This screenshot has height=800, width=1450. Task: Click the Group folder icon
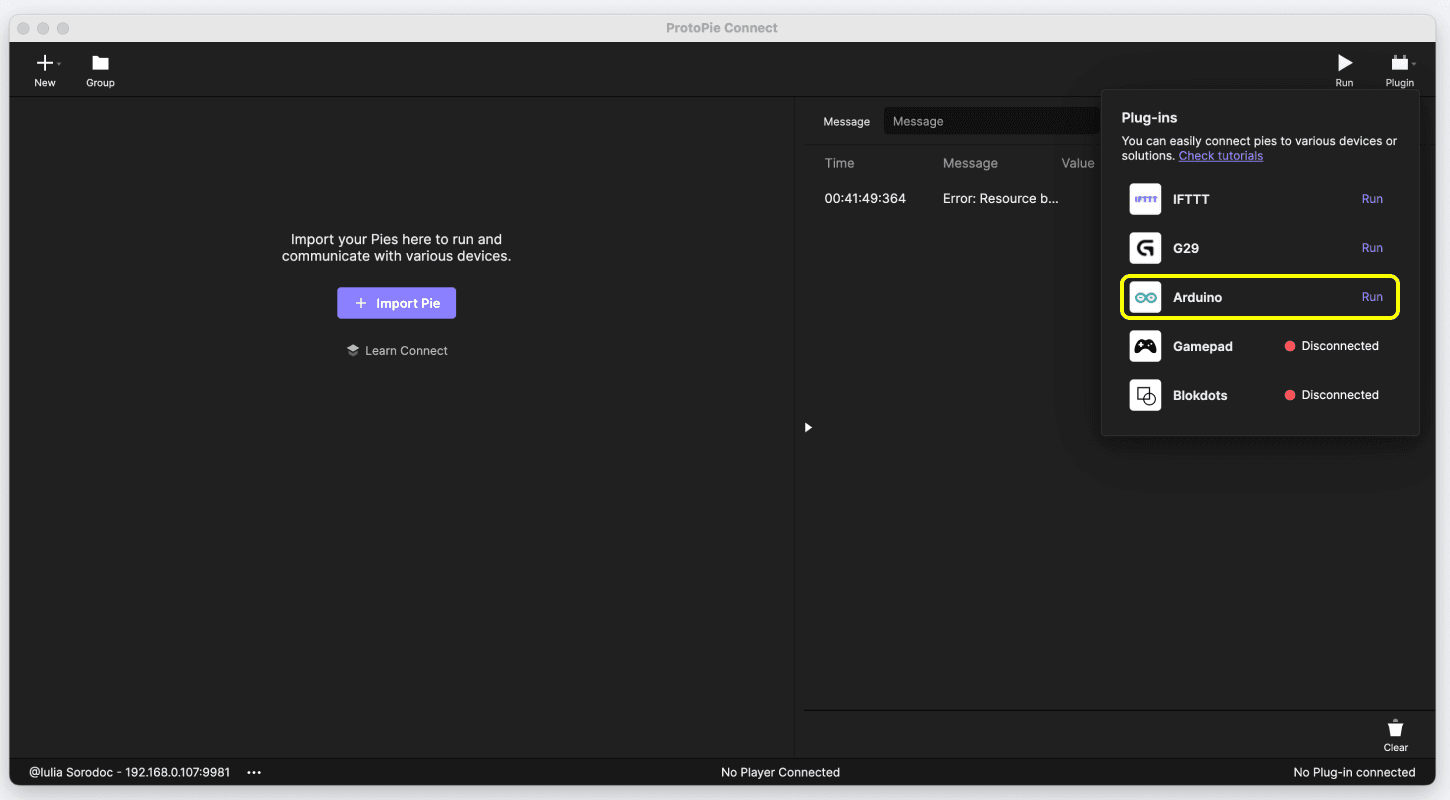100,63
